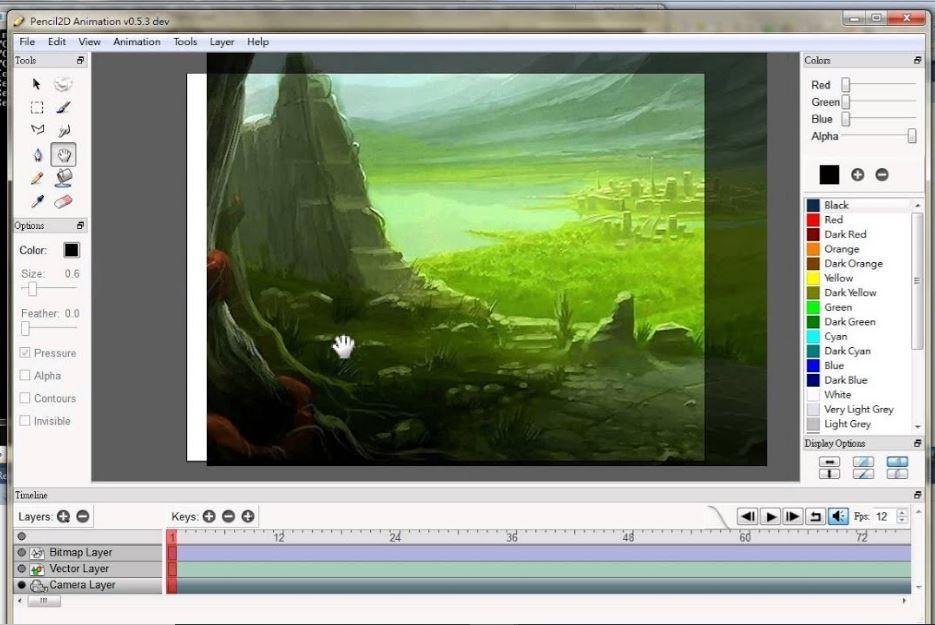The image size is (935, 625).
Task: Undock the Colors panel
Action: pyautogui.click(x=917, y=60)
